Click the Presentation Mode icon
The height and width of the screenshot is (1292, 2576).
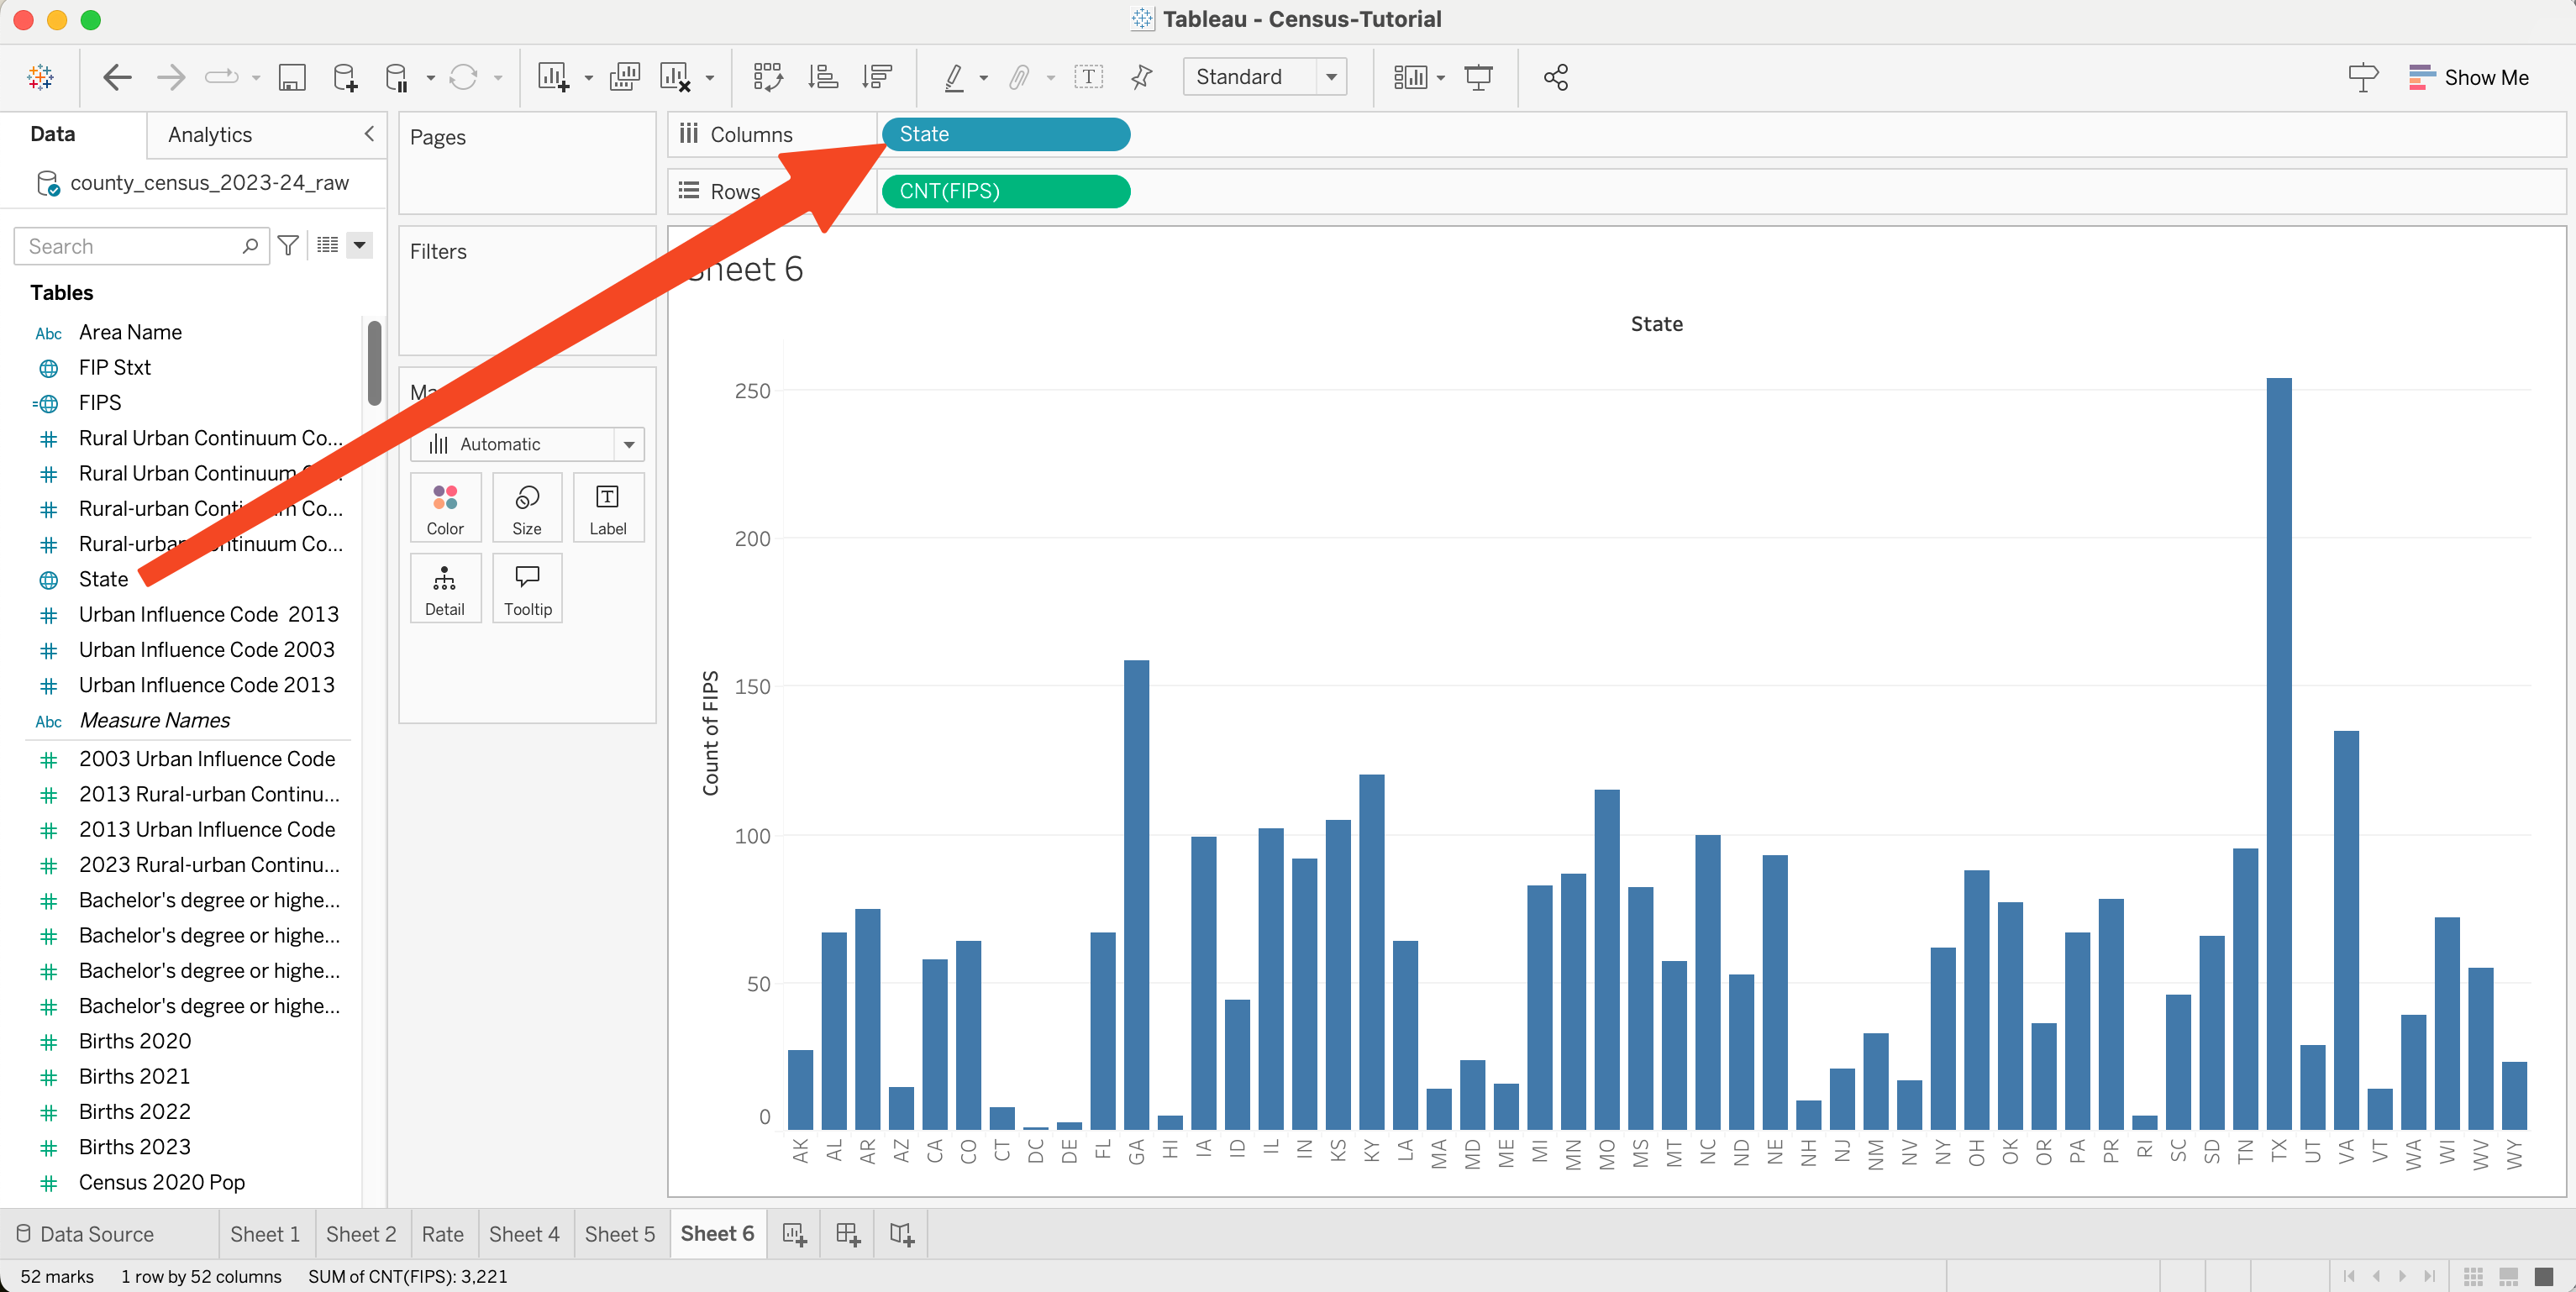point(1478,77)
